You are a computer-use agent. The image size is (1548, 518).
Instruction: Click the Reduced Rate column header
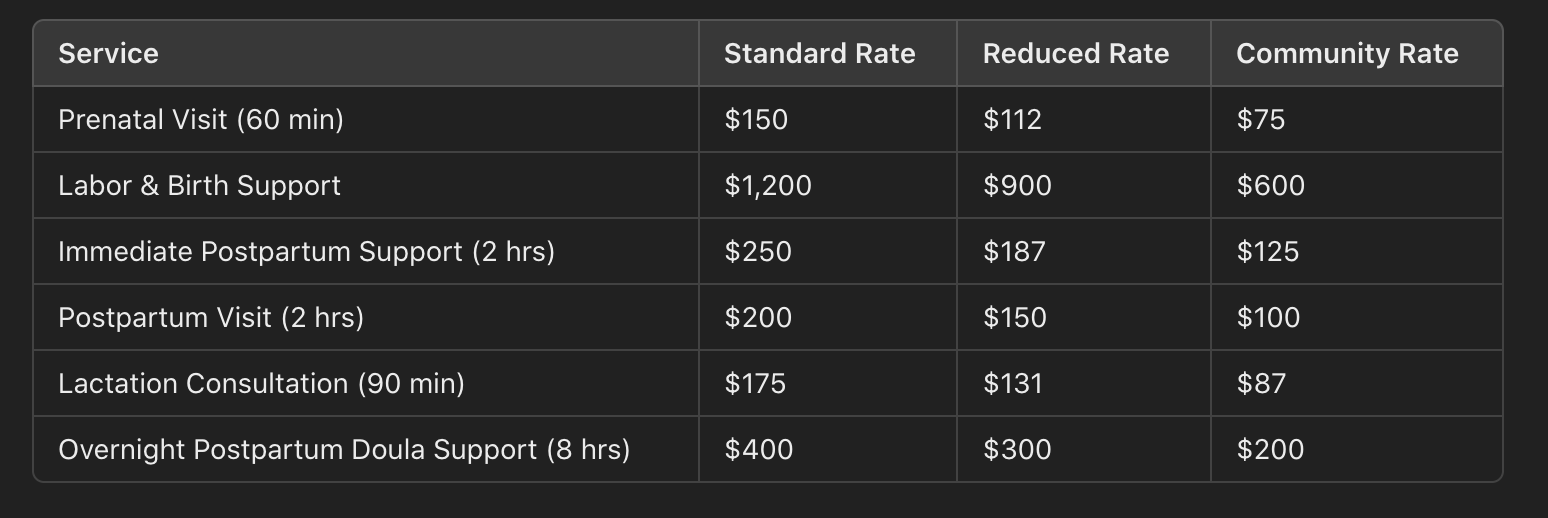(x=1083, y=53)
